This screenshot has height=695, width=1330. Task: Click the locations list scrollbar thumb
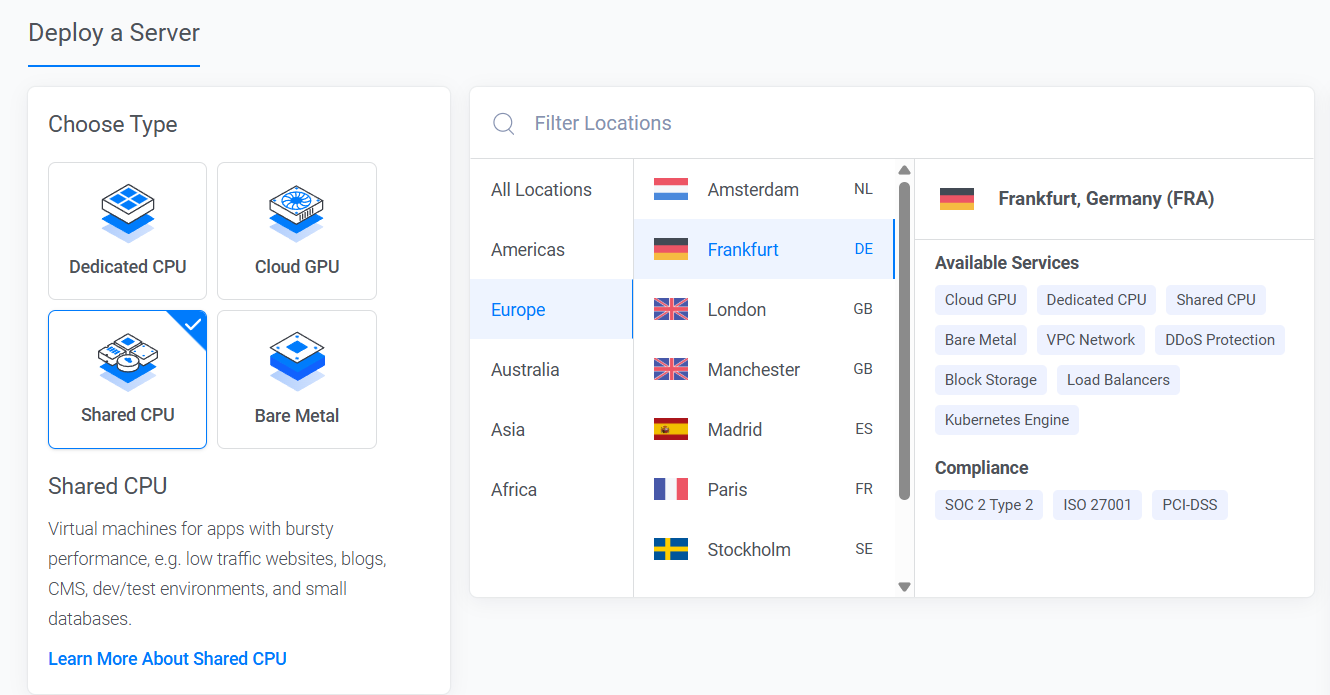[x=904, y=340]
